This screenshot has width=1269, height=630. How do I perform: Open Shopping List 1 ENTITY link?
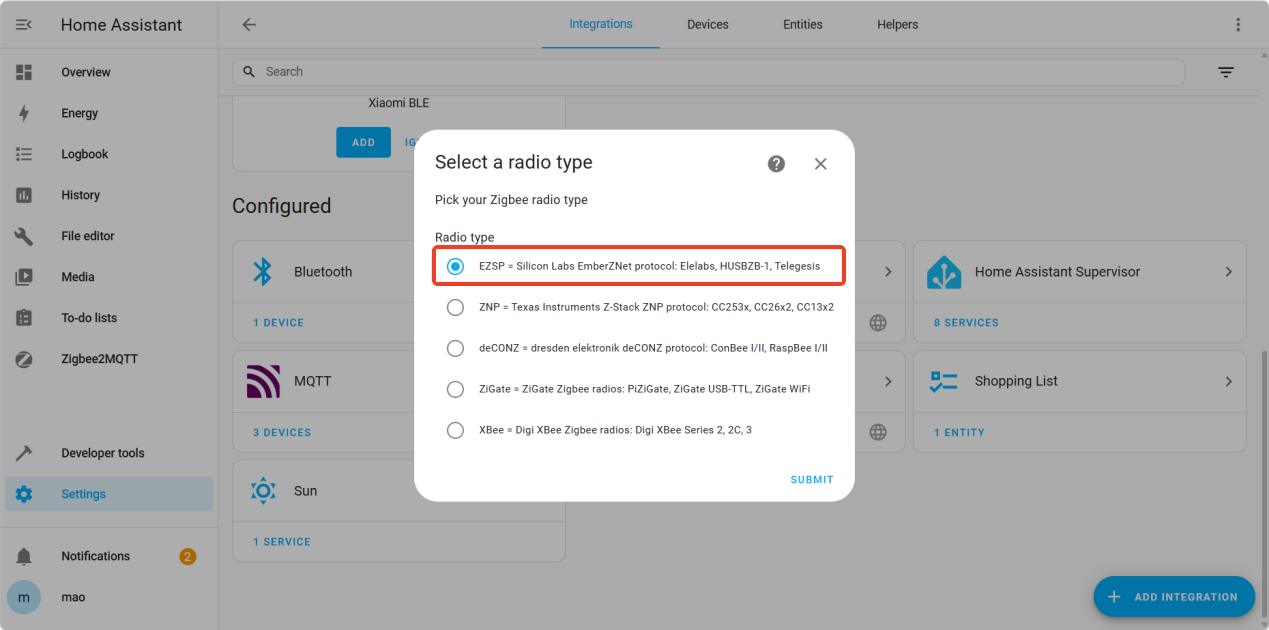pyautogui.click(x=959, y=433)
